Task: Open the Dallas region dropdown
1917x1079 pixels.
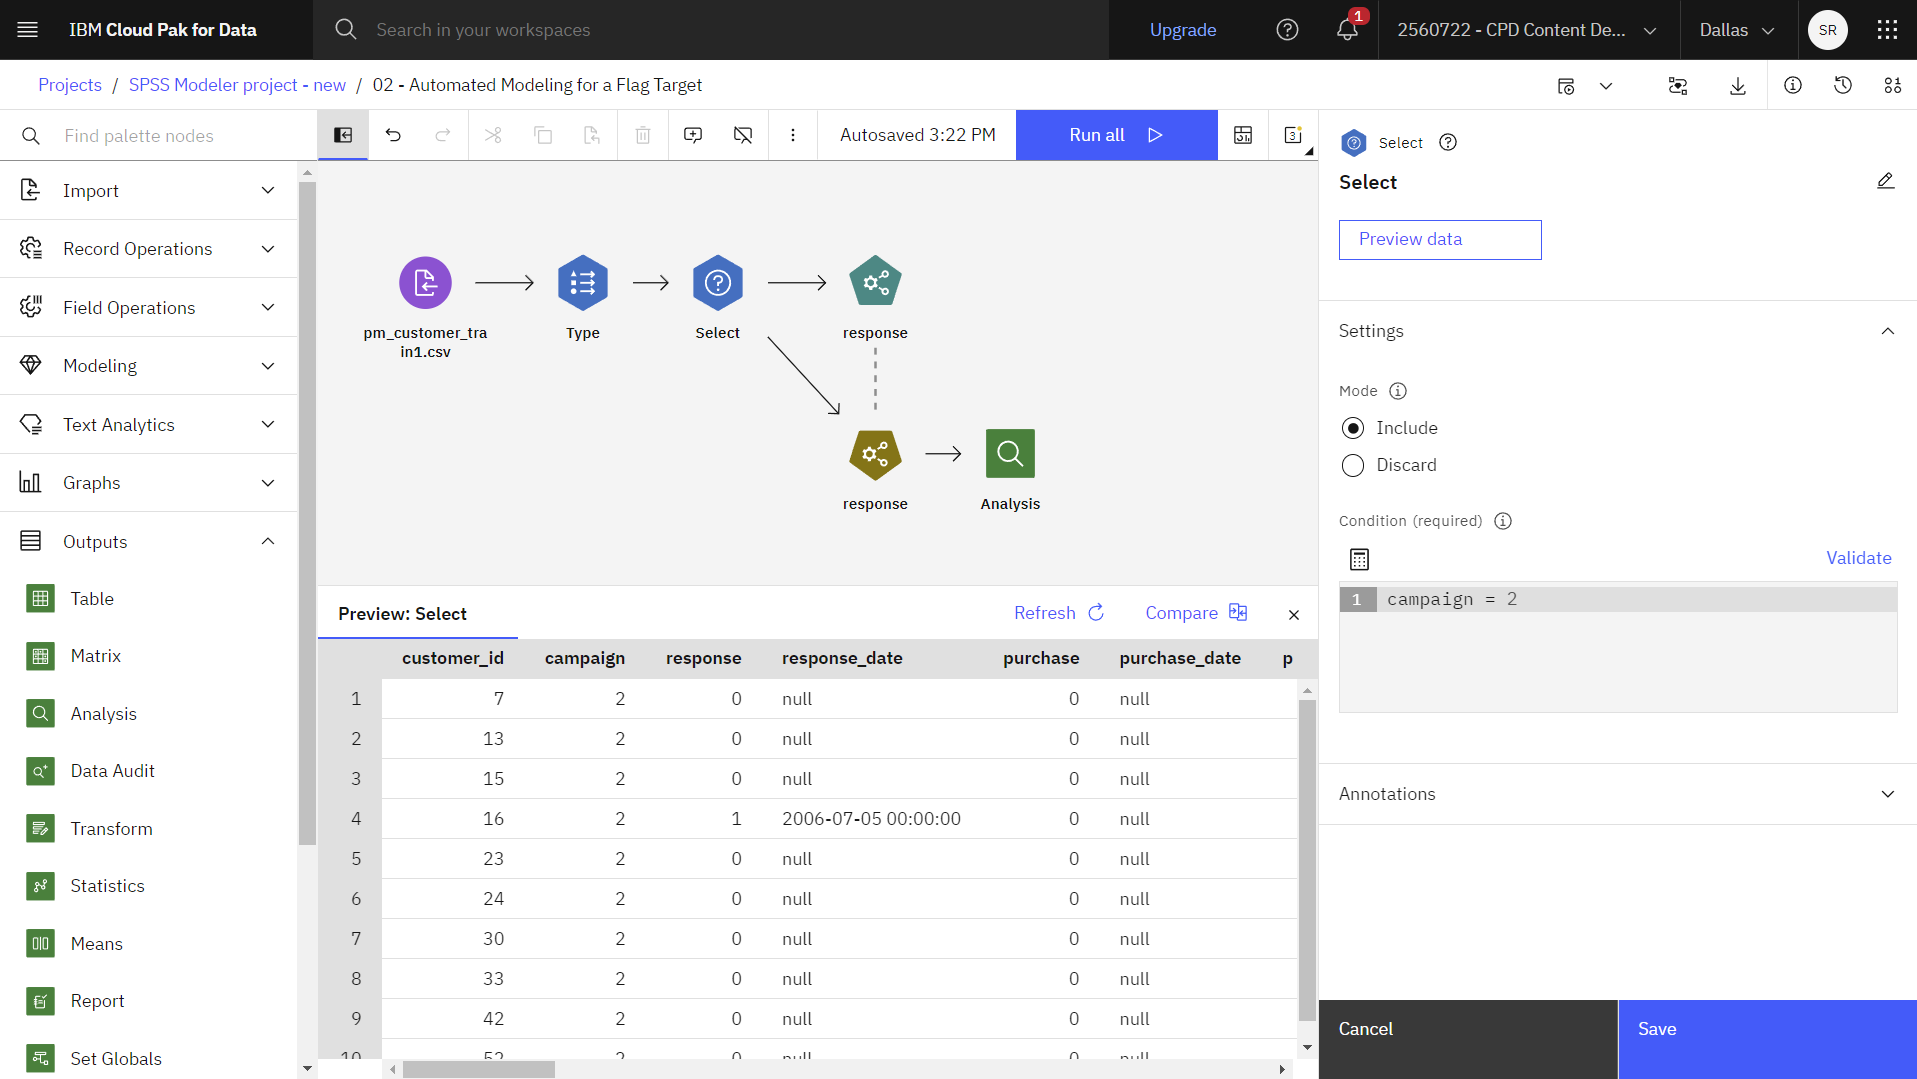Action: pos(1738,30)
